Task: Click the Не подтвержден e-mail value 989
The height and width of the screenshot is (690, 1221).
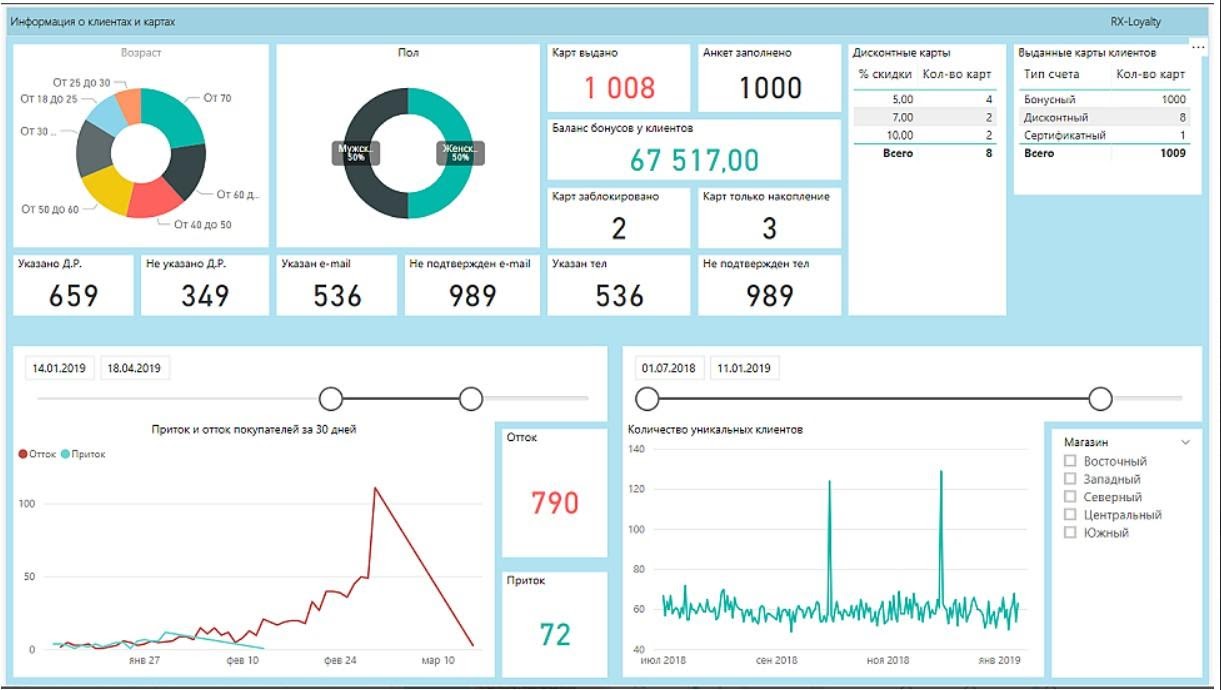Action: coord(471,296)
